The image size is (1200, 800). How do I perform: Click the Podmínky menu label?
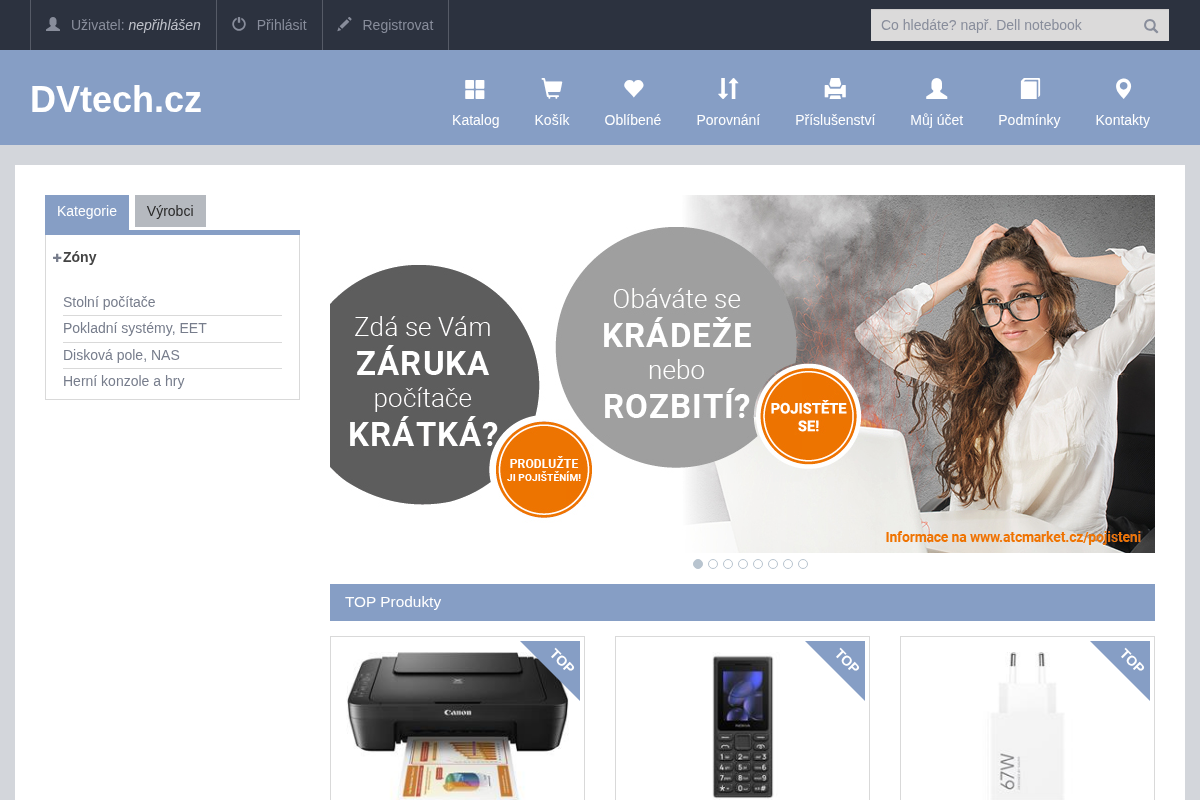pyautogui.click(x=1029, y=120)
